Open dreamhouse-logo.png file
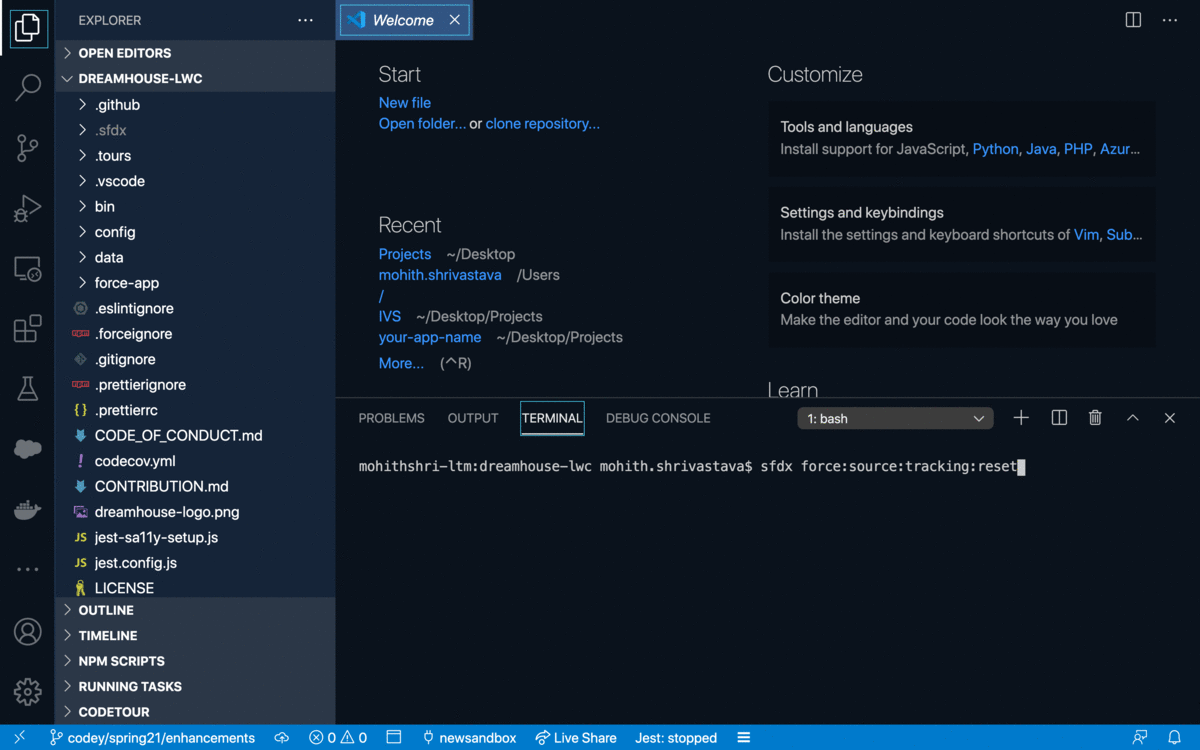The image size is (1200, 750). [195, 512]
